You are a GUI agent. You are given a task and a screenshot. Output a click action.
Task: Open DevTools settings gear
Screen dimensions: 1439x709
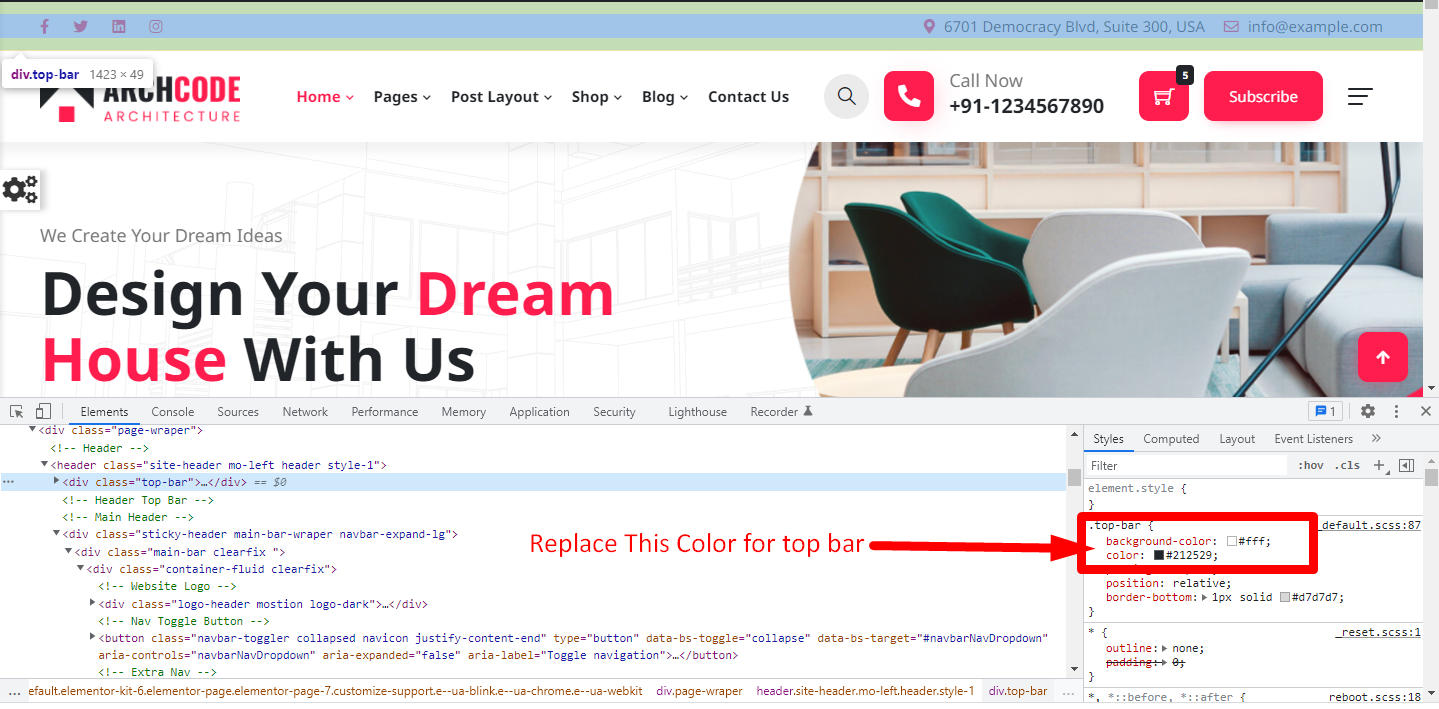coord(1368,411)
